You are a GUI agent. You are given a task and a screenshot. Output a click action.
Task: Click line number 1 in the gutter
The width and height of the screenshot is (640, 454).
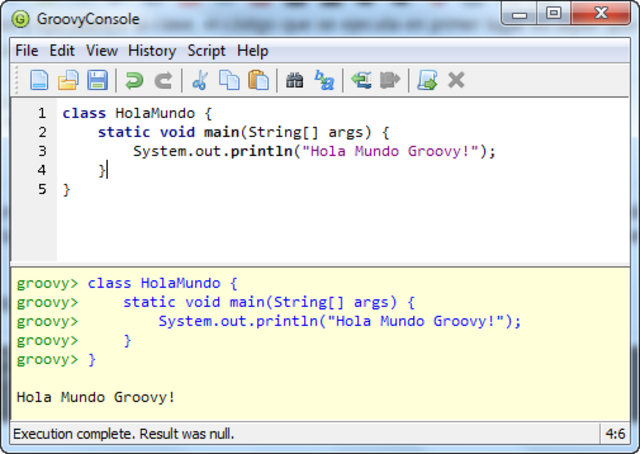click(x=42, y=113)
